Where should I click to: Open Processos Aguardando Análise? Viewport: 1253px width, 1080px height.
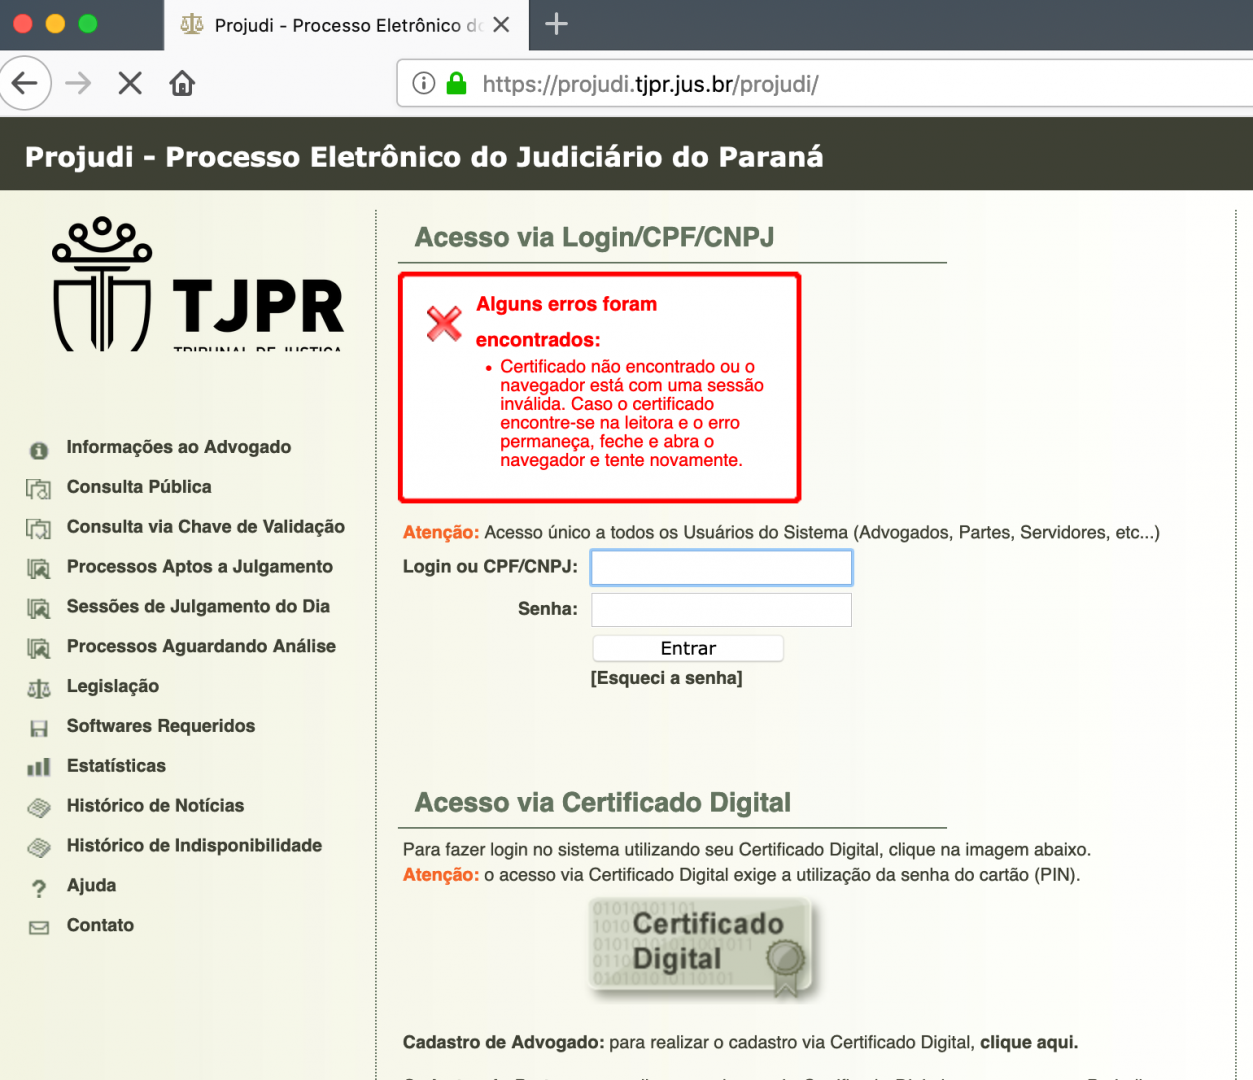(201, 647)
